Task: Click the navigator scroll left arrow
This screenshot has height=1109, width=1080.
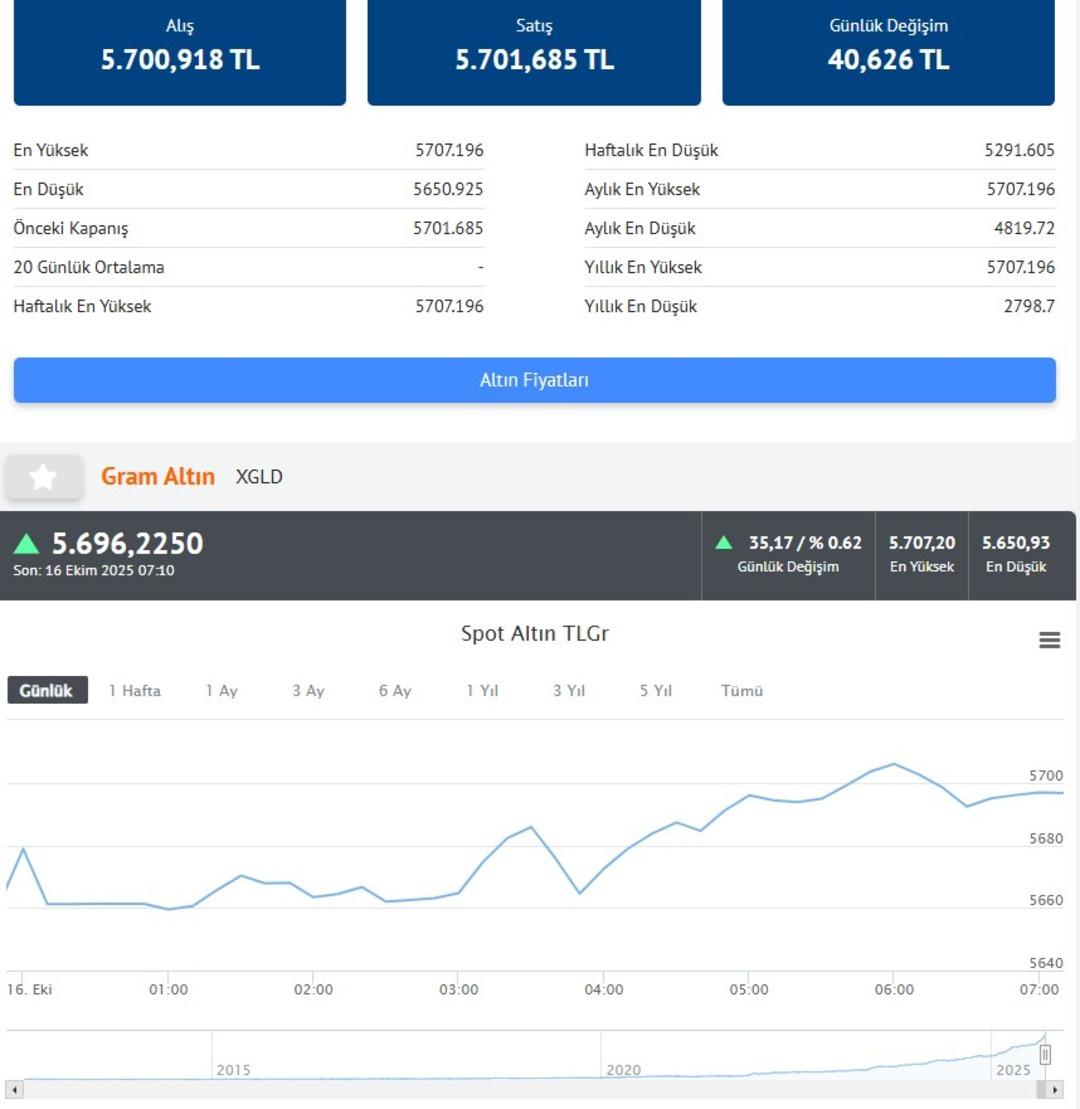Action: 14,1089
